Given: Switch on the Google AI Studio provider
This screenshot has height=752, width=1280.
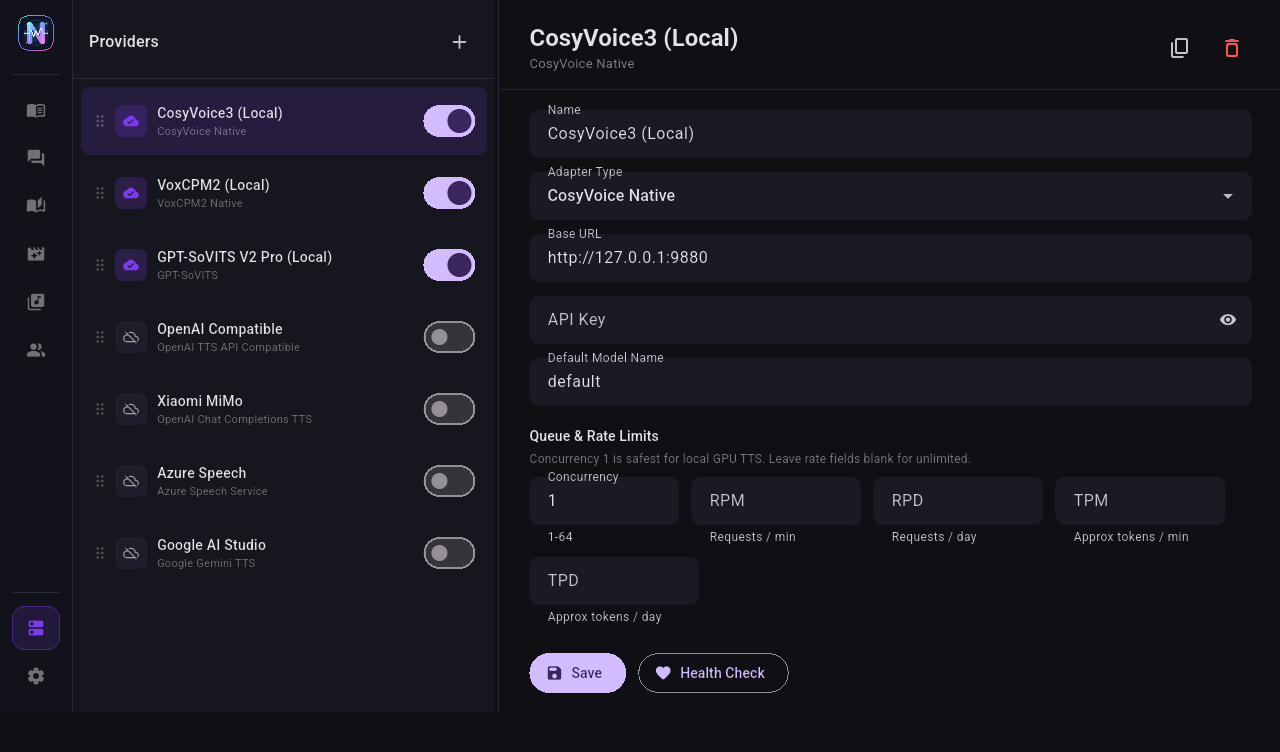Looking at the screenshot, I should 449,553.
